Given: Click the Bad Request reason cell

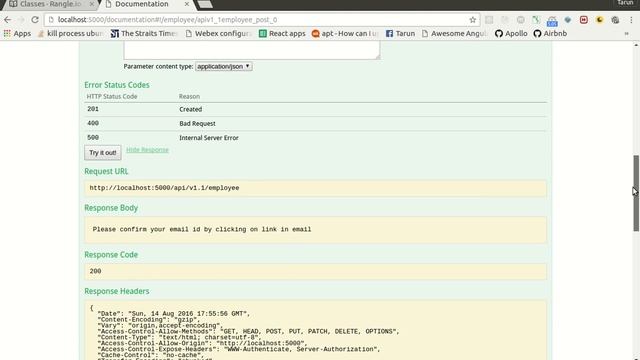Looking at the screenshot, I should [x=198, y=123].
